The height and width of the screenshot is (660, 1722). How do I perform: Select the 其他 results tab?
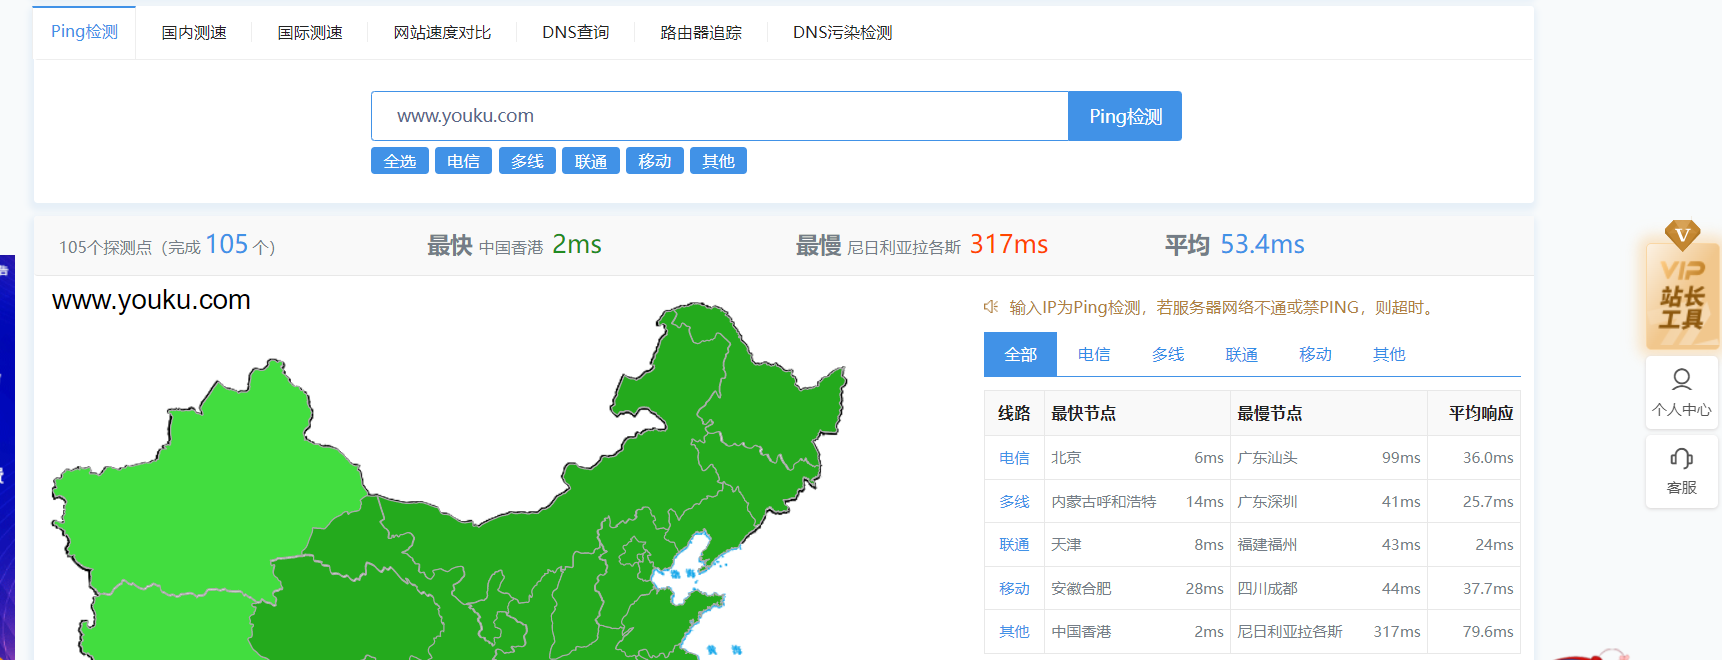(x=1389, y=354)
